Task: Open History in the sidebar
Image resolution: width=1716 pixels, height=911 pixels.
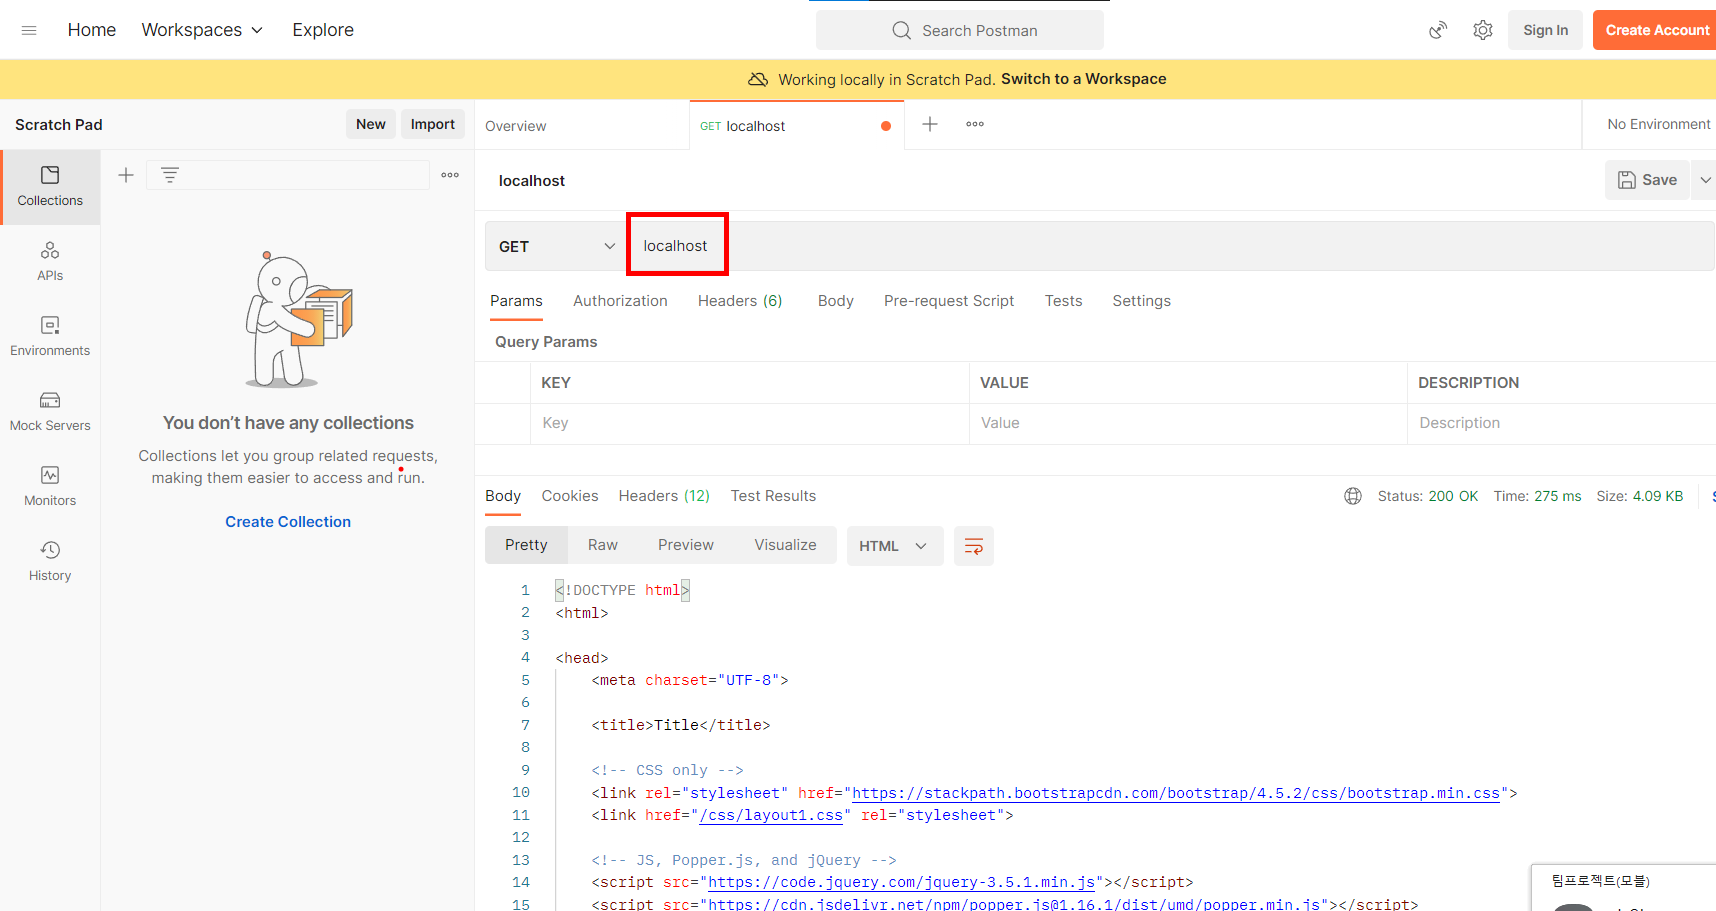Action: pyautogui.click(x=50, y=562)
